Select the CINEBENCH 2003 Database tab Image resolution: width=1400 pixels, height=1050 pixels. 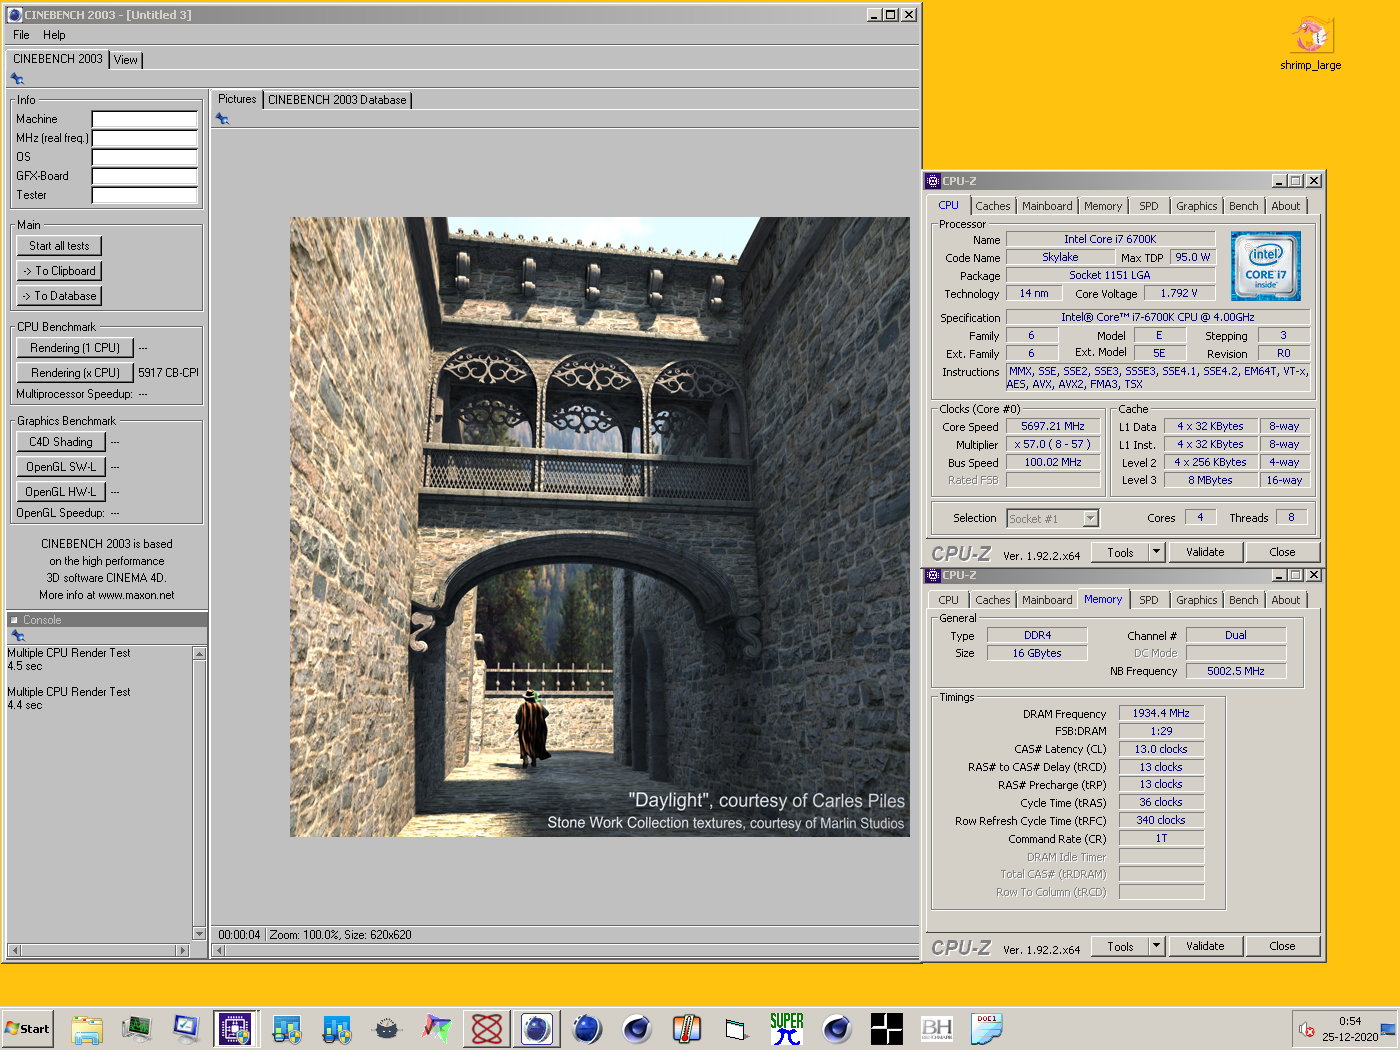(x=337, y=100)
